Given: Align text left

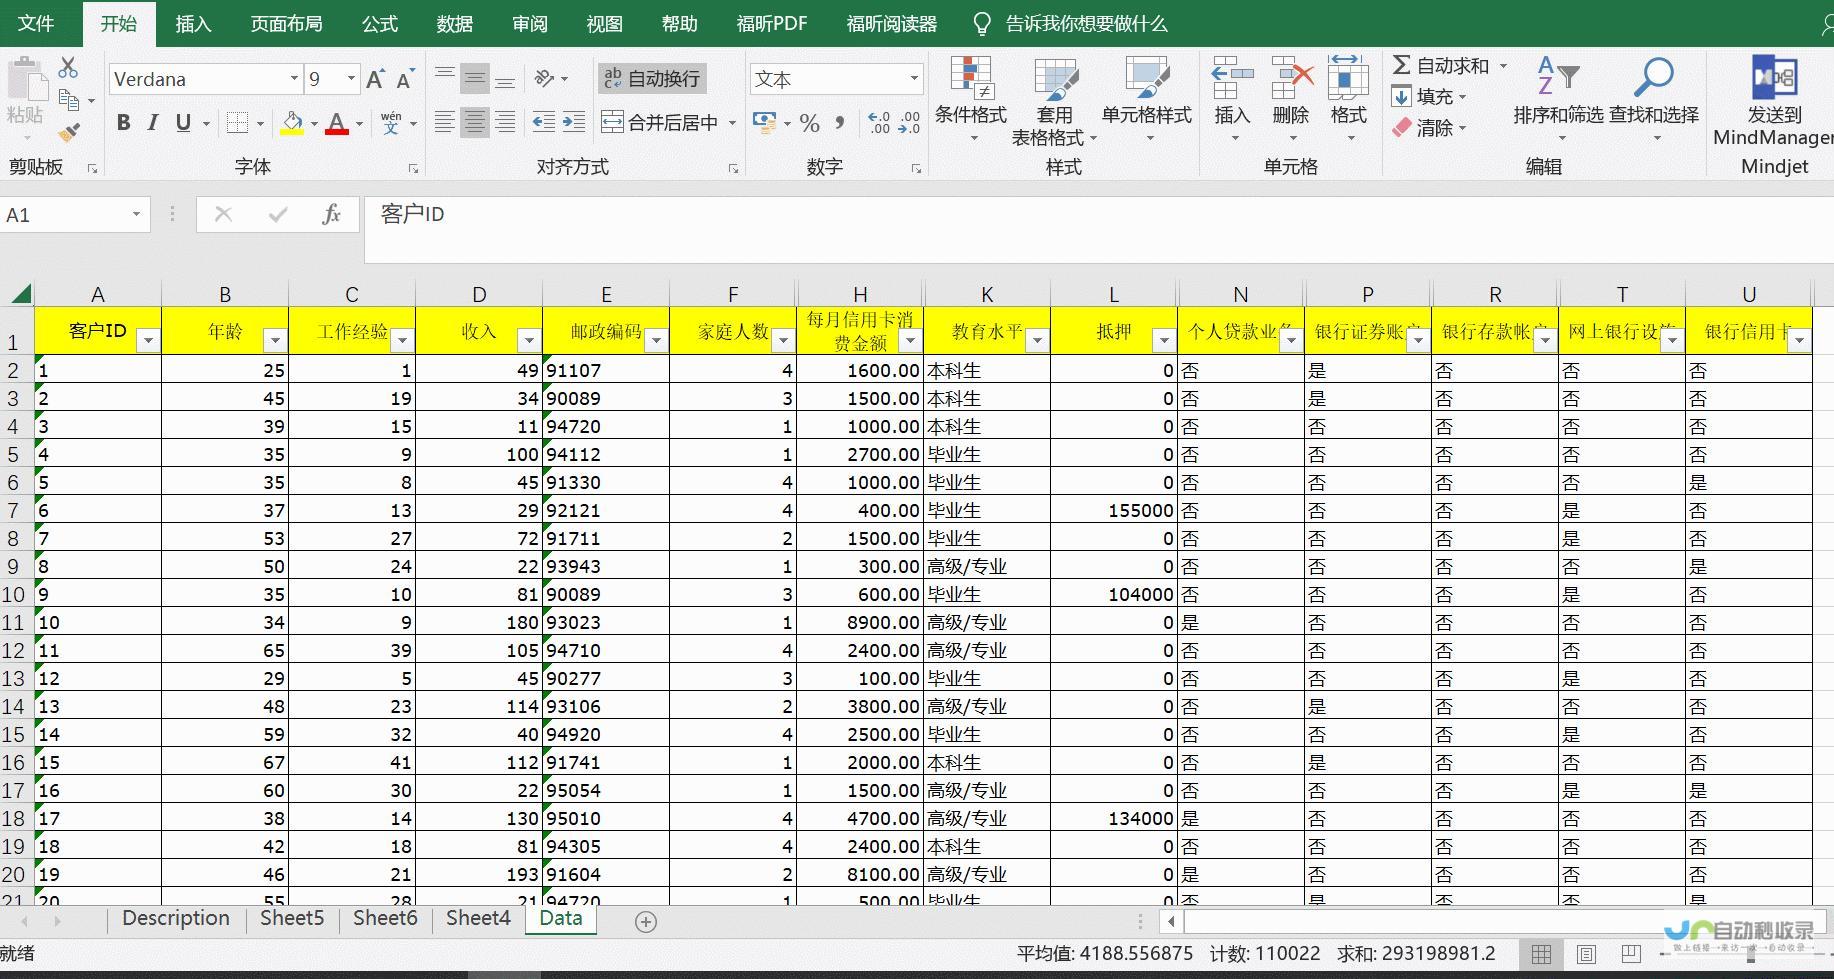Looking at the screenshot, I should point(445,123).
